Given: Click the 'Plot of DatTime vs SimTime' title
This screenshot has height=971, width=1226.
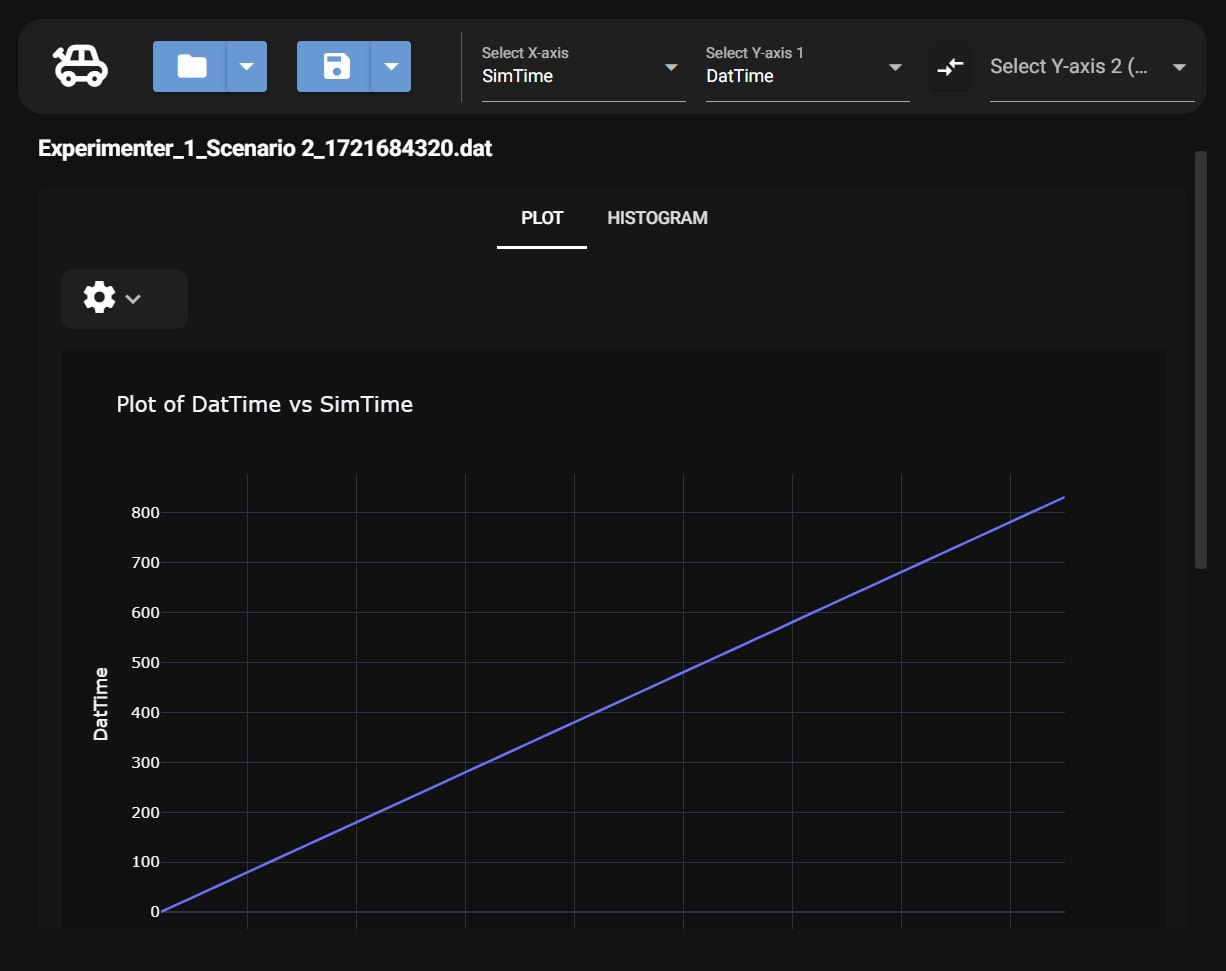Looking at the screenshot, I should pos(264,404).
